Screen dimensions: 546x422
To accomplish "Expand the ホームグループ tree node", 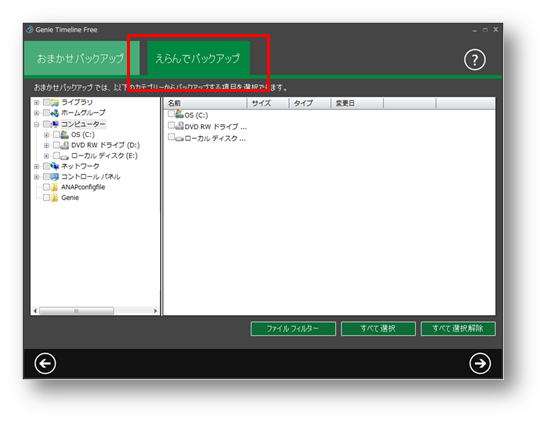I will pos(36,113).
